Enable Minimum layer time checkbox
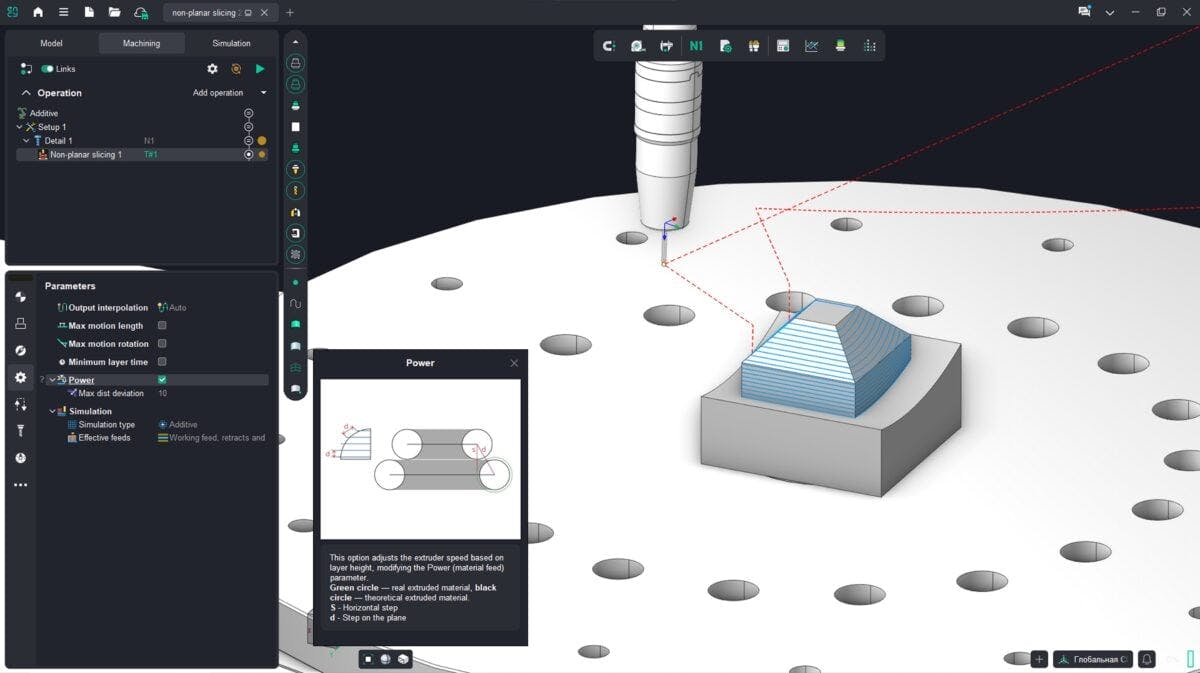1200x673 pixels. pyautogui.click(x=162, y=362)
